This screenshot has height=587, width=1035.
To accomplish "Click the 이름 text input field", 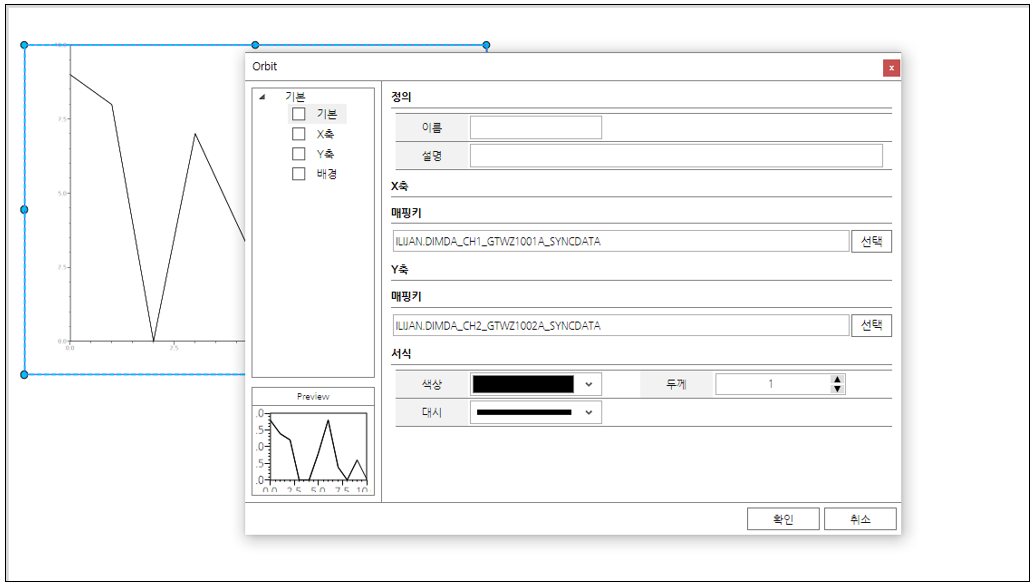I will [536, 128].
